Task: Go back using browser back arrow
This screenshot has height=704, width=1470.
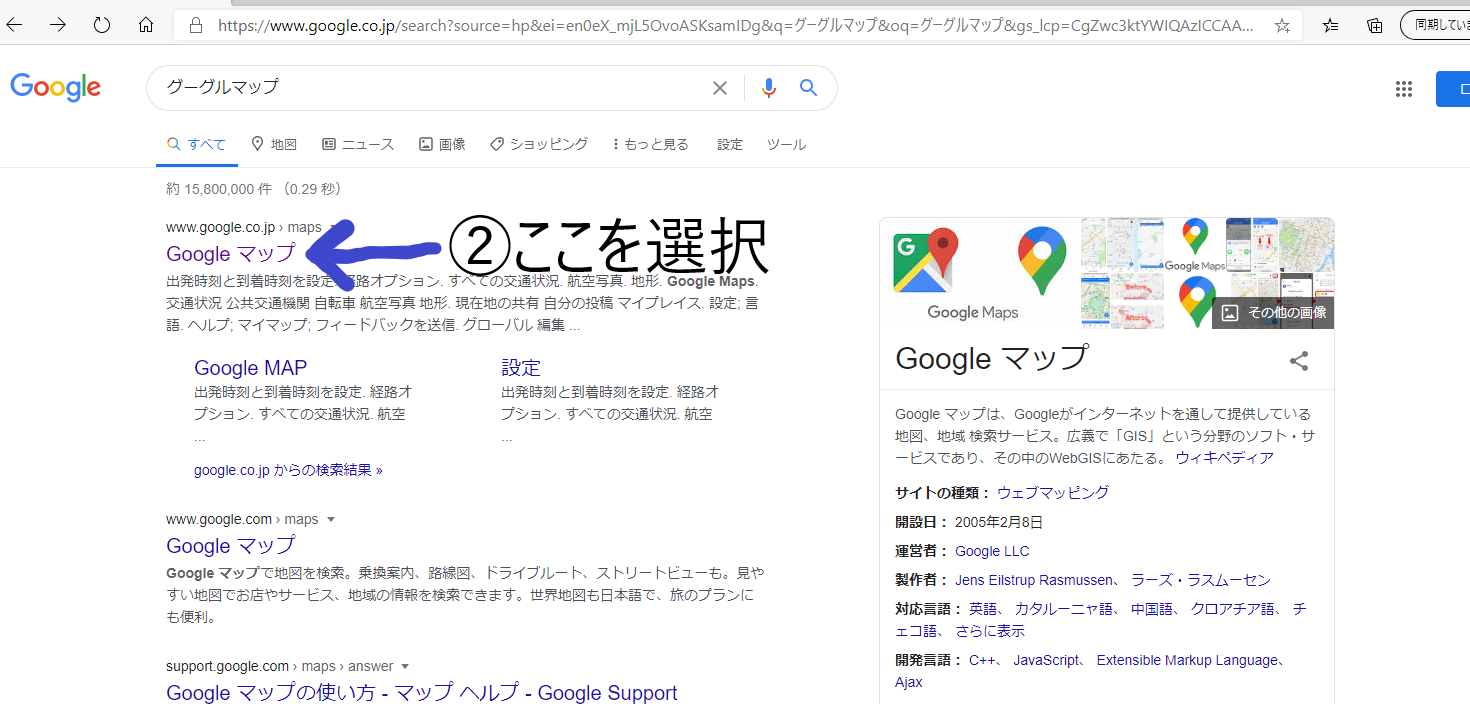Action: tap(14, 25)
